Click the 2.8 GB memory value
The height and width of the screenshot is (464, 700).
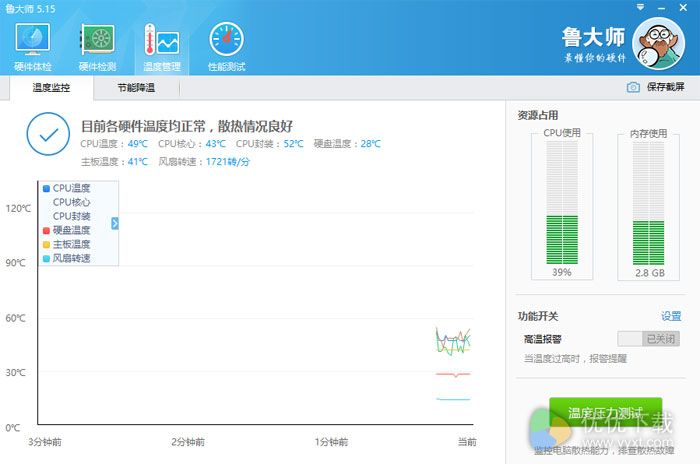(650, 273)
